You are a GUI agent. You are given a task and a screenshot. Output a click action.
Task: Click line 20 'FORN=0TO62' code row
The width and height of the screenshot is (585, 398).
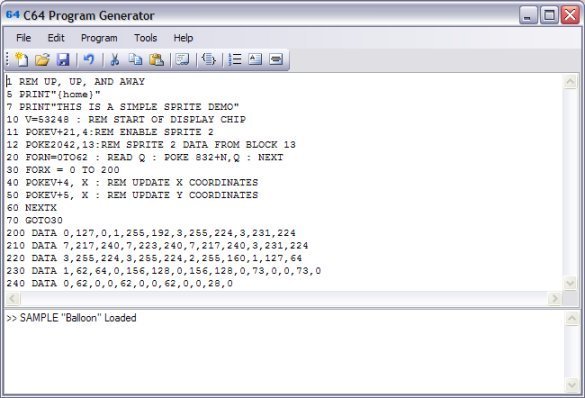(x=145, y=157)
